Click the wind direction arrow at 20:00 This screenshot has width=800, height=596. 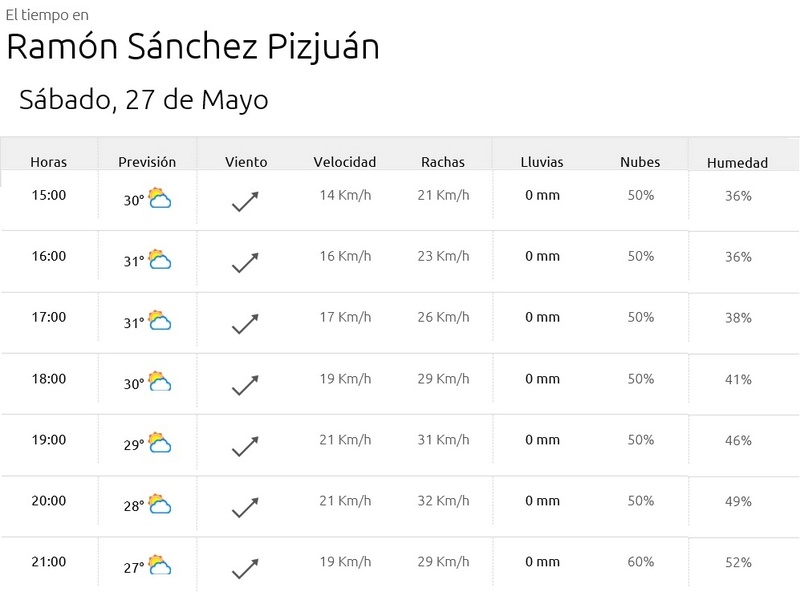pos(245,507)
